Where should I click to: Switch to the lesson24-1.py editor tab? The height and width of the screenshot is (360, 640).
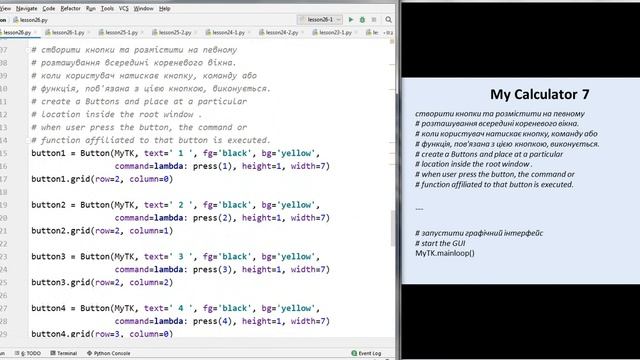click(229, 32)
